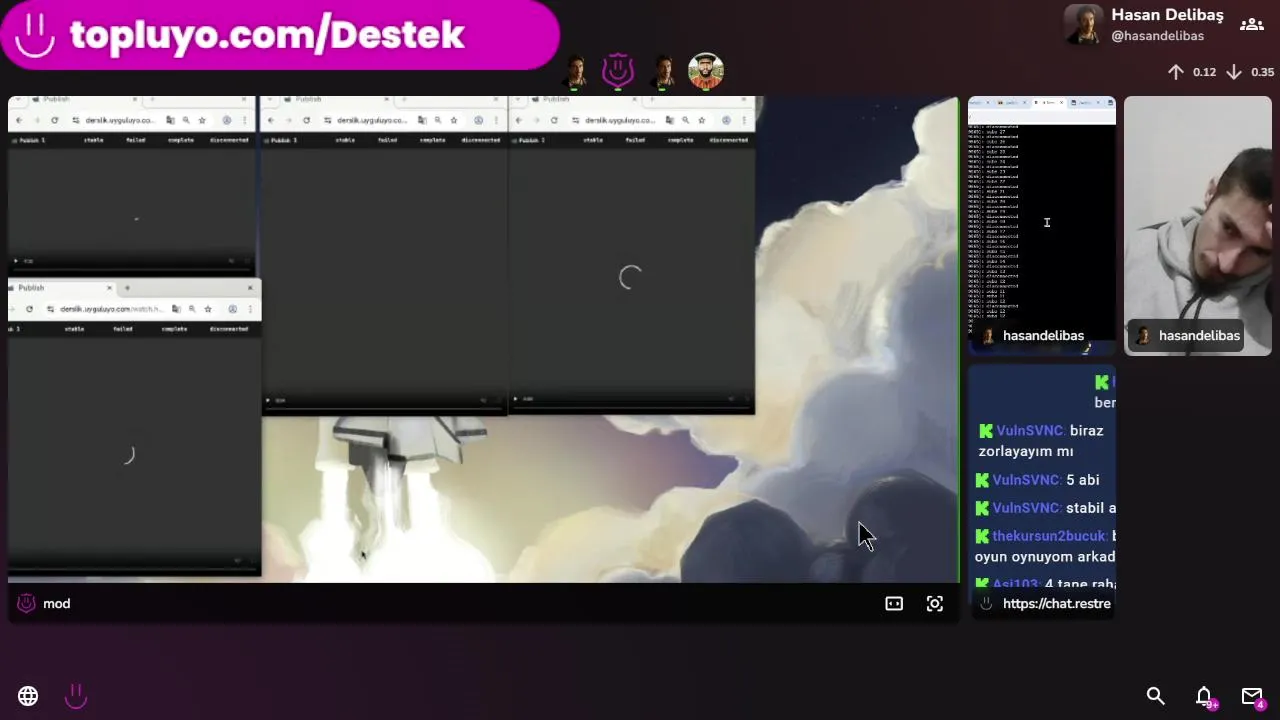Image resolution: width=1280 pixels, height=720 pixels.
Task: Open messages envelope icon
Action: coord(1252,696)
